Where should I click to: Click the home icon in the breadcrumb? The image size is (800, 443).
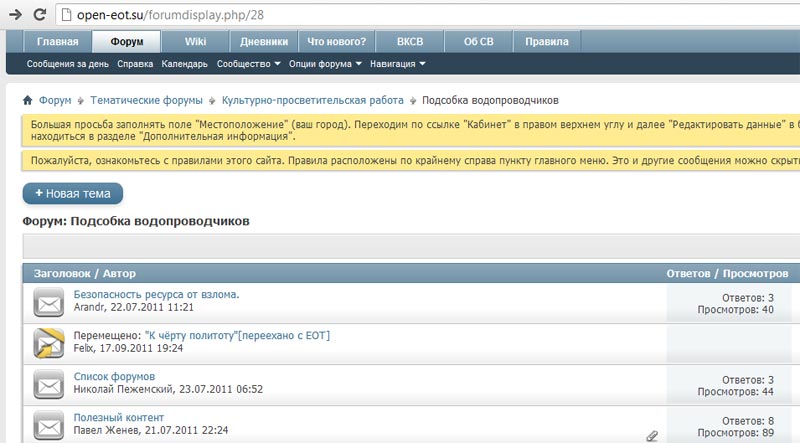(28, 100)
